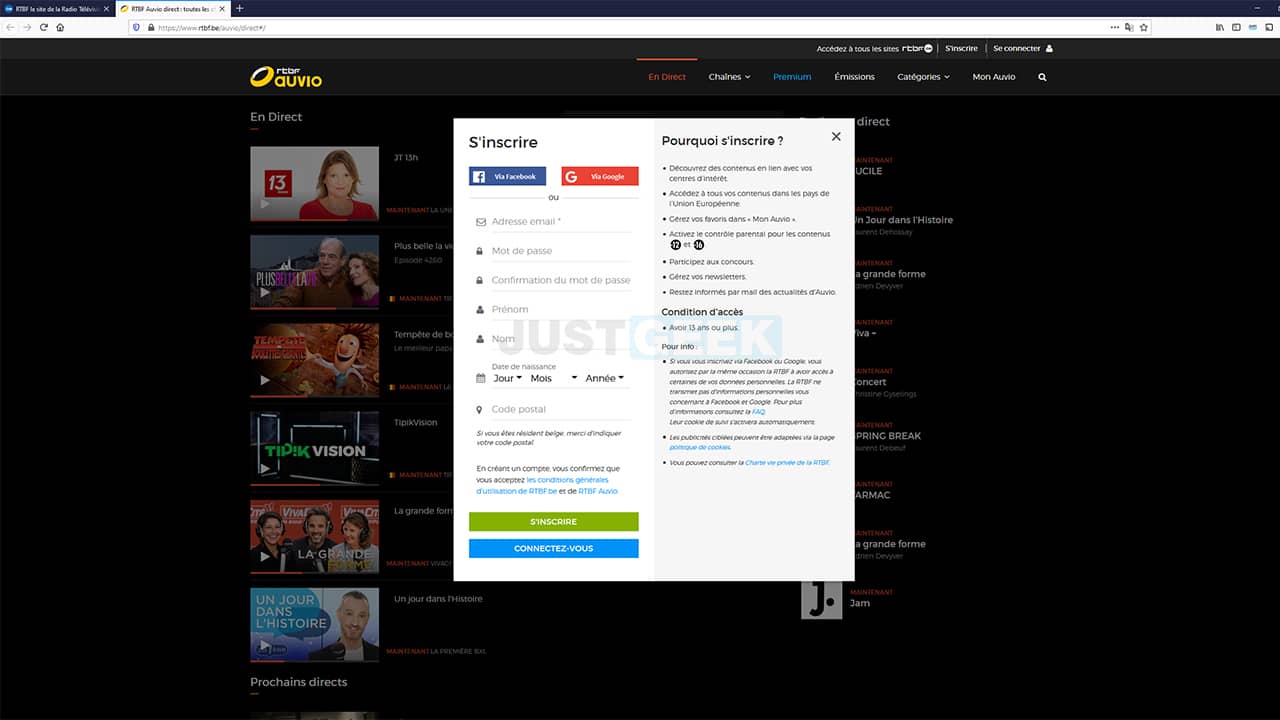This screenshot has height=720, width=1280.
Task: Click S'inscrire link in top bar
Action: [961, 48]
